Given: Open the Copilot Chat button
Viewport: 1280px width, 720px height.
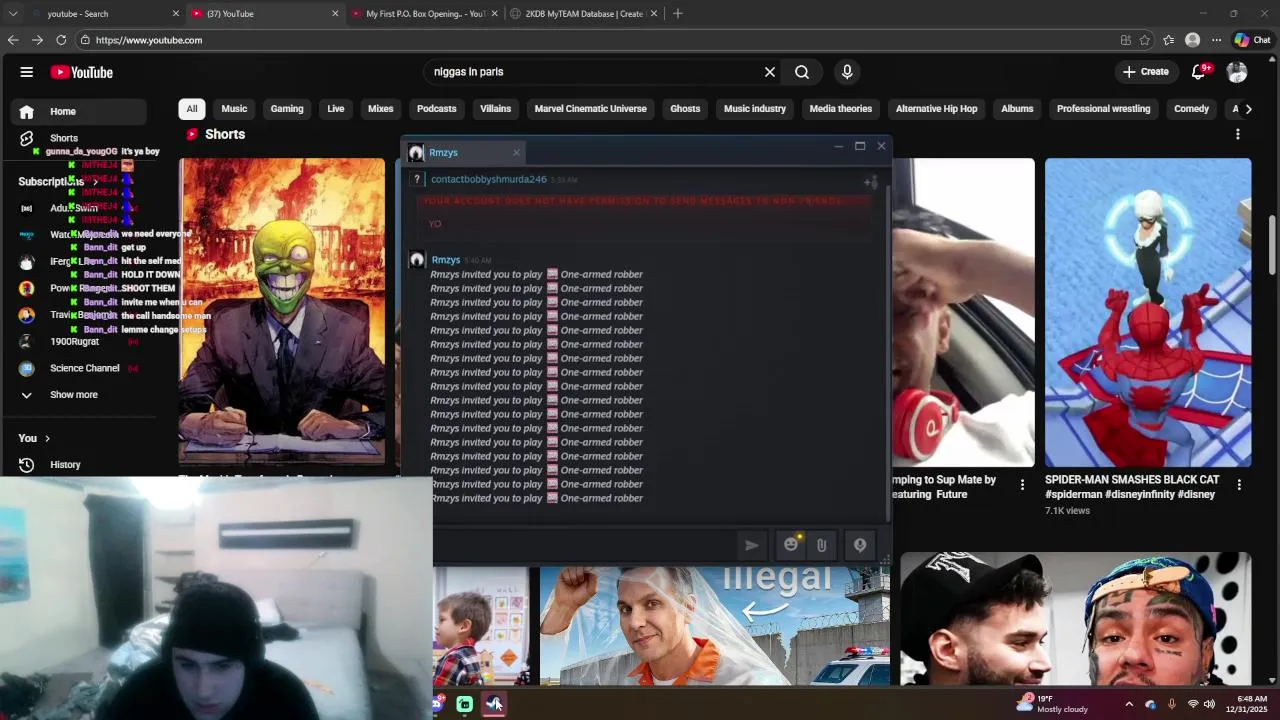Looking at the screenshot, I should [1252, 40].
